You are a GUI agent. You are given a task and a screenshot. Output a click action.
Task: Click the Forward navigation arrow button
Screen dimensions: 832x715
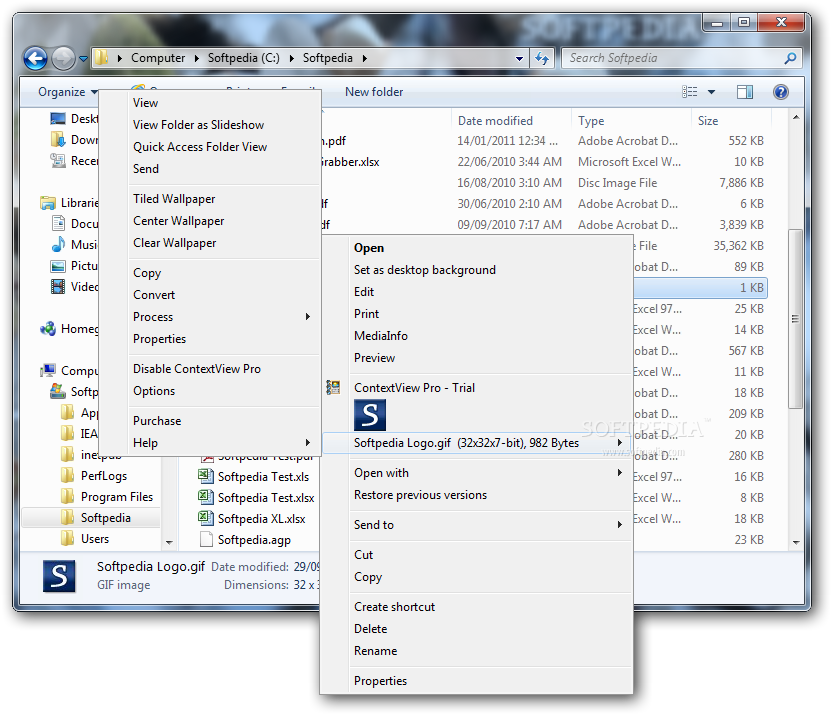pyautogui.click(x=63, y=58)
